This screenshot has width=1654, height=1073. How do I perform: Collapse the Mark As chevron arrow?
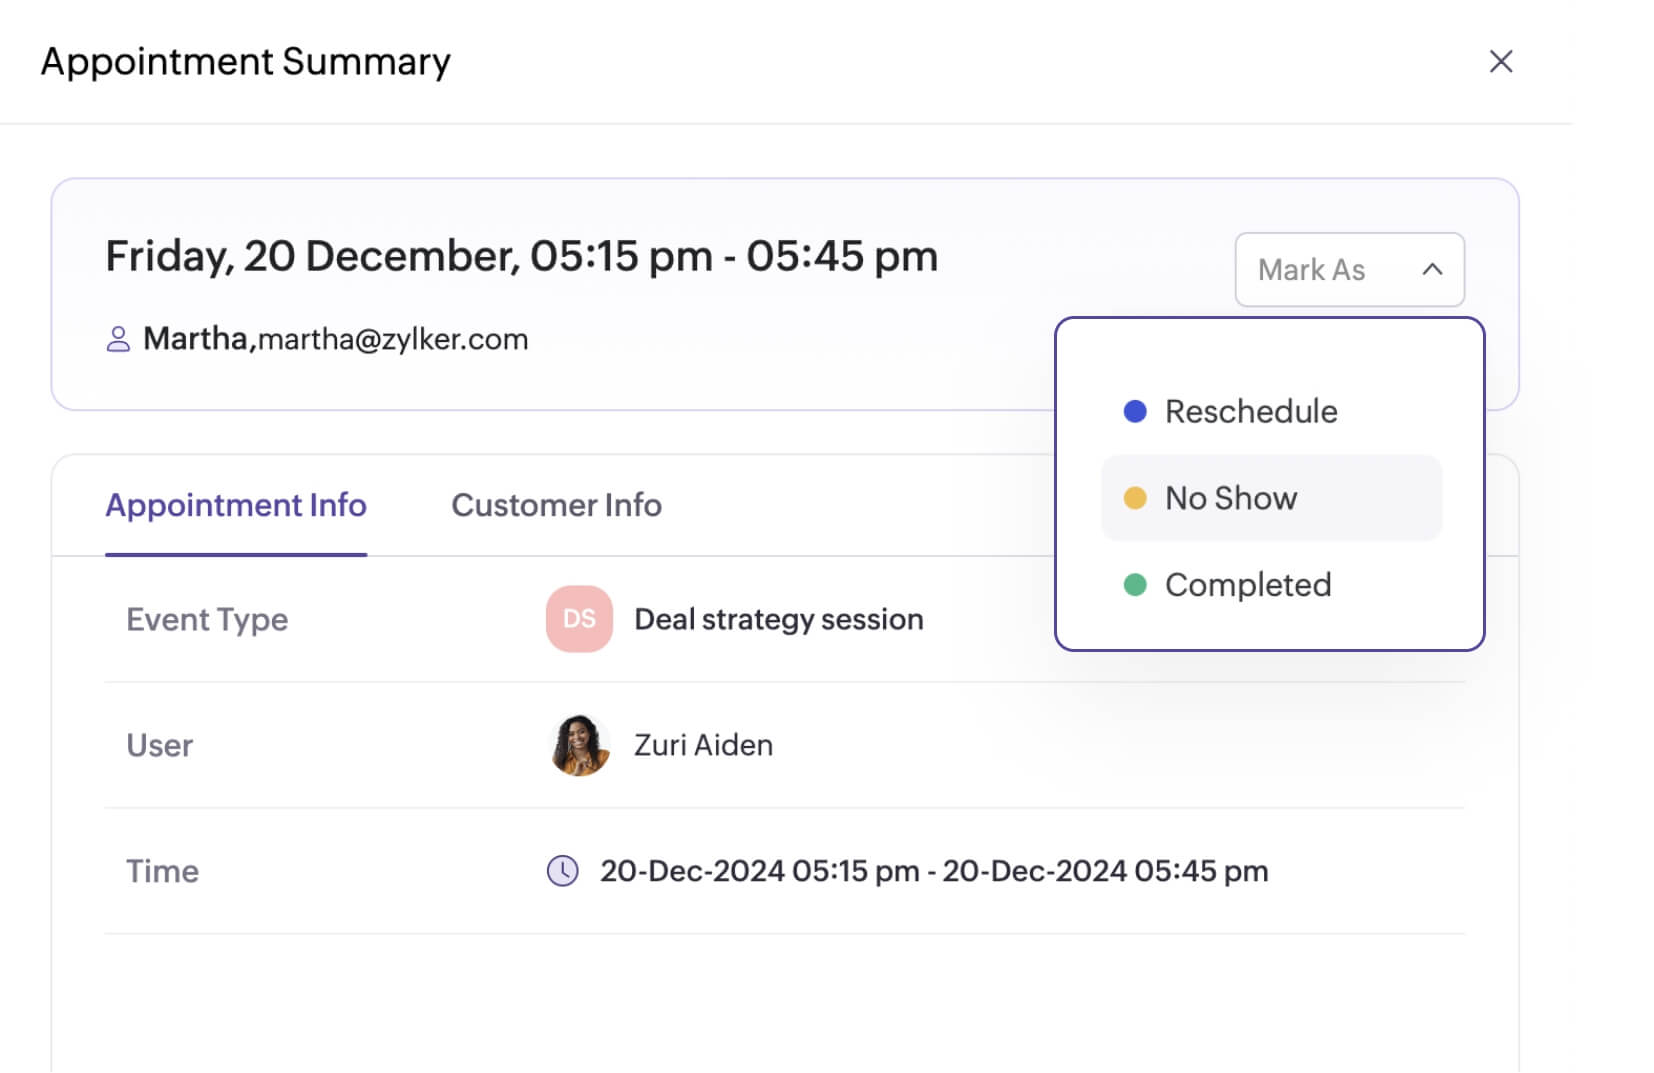[x=1432, y=270]
